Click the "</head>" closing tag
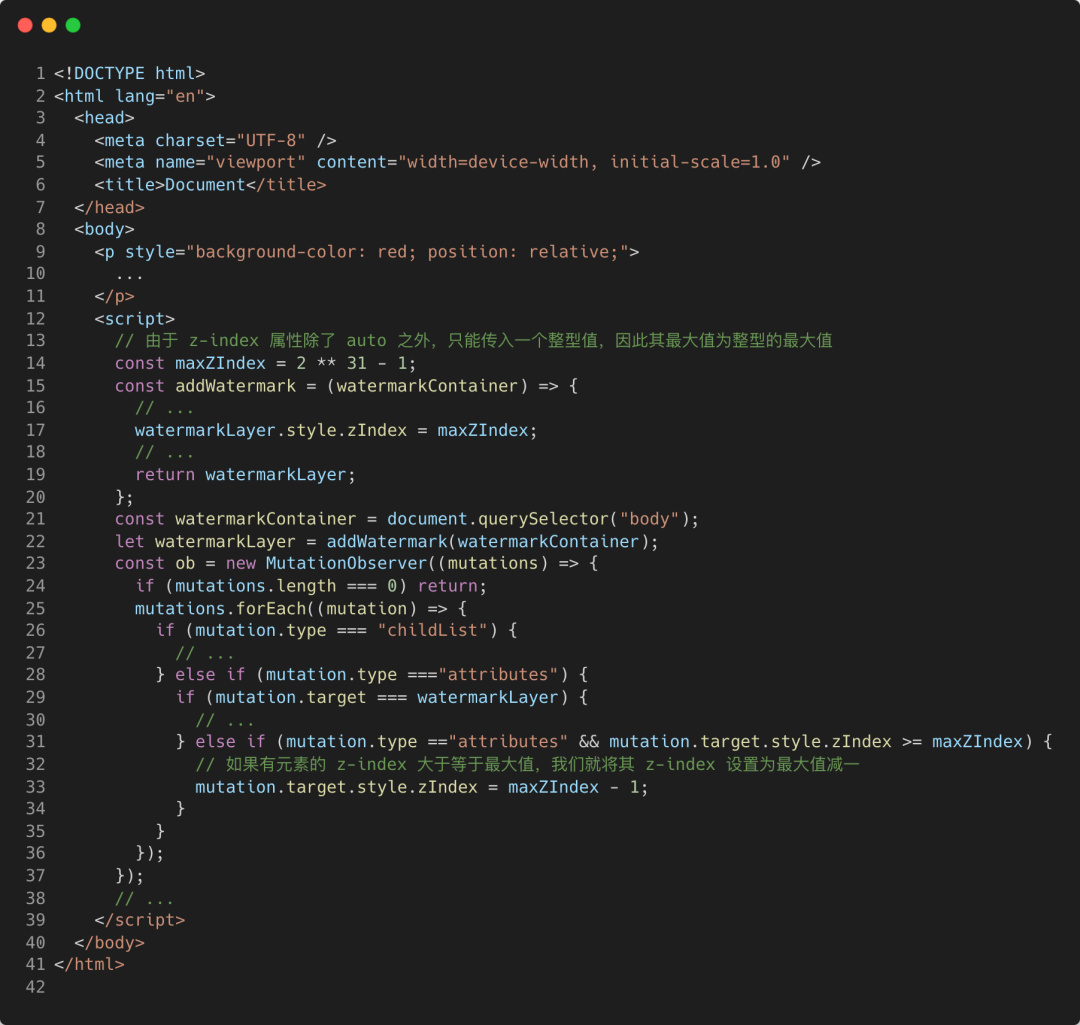Image resolution: width=1080 pixels, height=1025 pixels. click(110, 207)
